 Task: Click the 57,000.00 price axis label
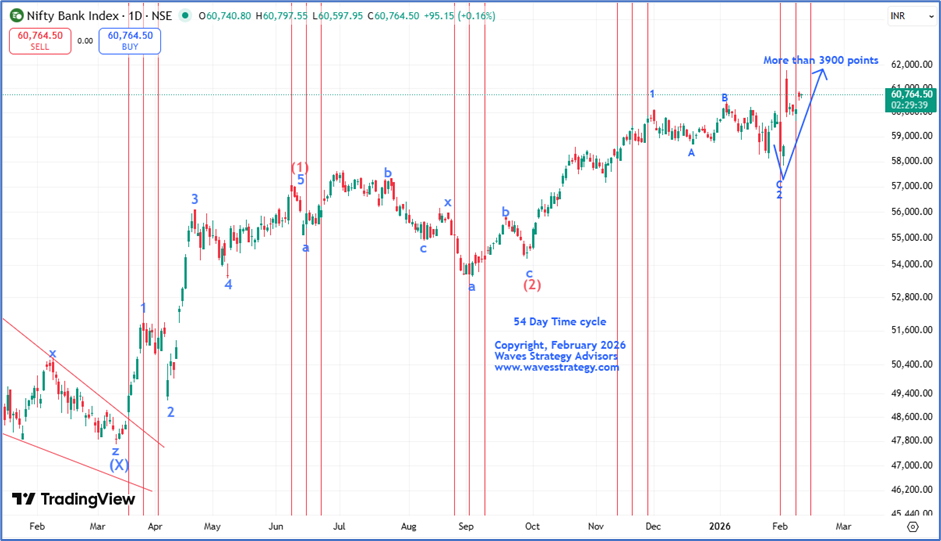pyautogui.click(x=912, y=186)
